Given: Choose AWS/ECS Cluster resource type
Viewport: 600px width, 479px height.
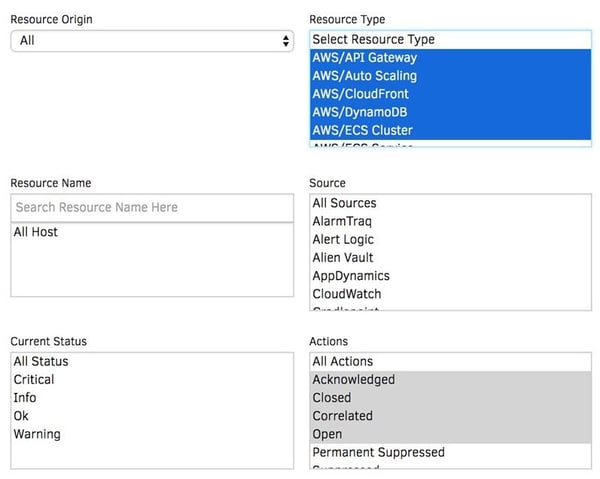Looking at the screenshot, I should pos(450,130).
